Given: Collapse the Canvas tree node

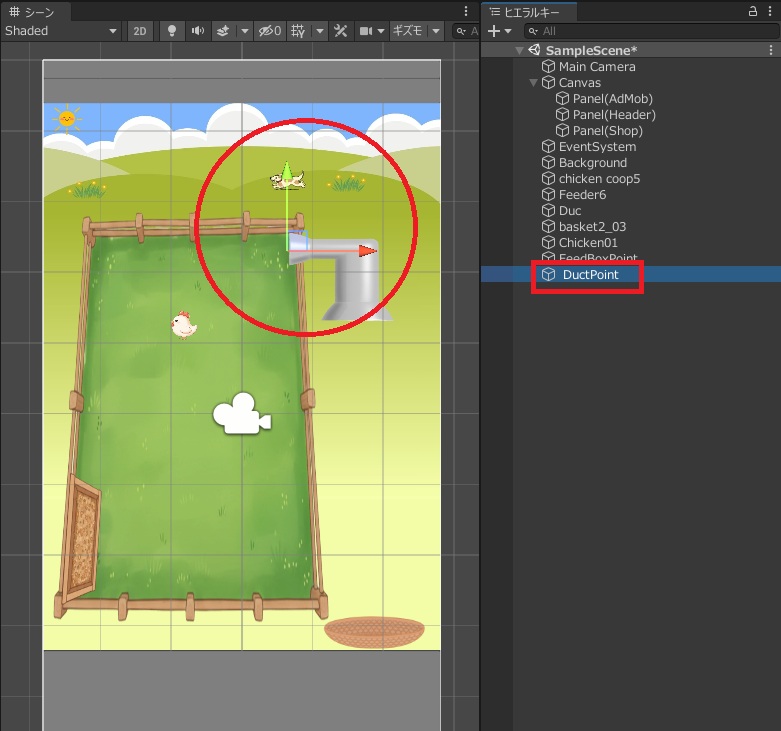Looking at the screenshot, I should point(534,83).
